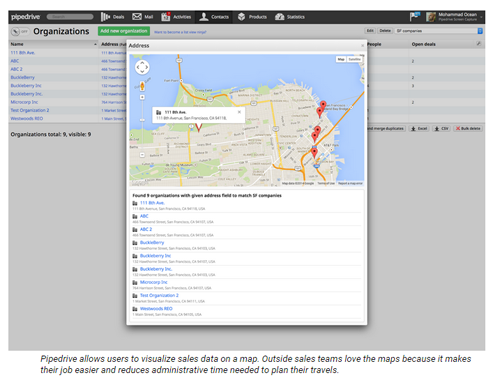Open ABC organization in table
This screenshot has height=380, width=493.
tap(15, 61)
